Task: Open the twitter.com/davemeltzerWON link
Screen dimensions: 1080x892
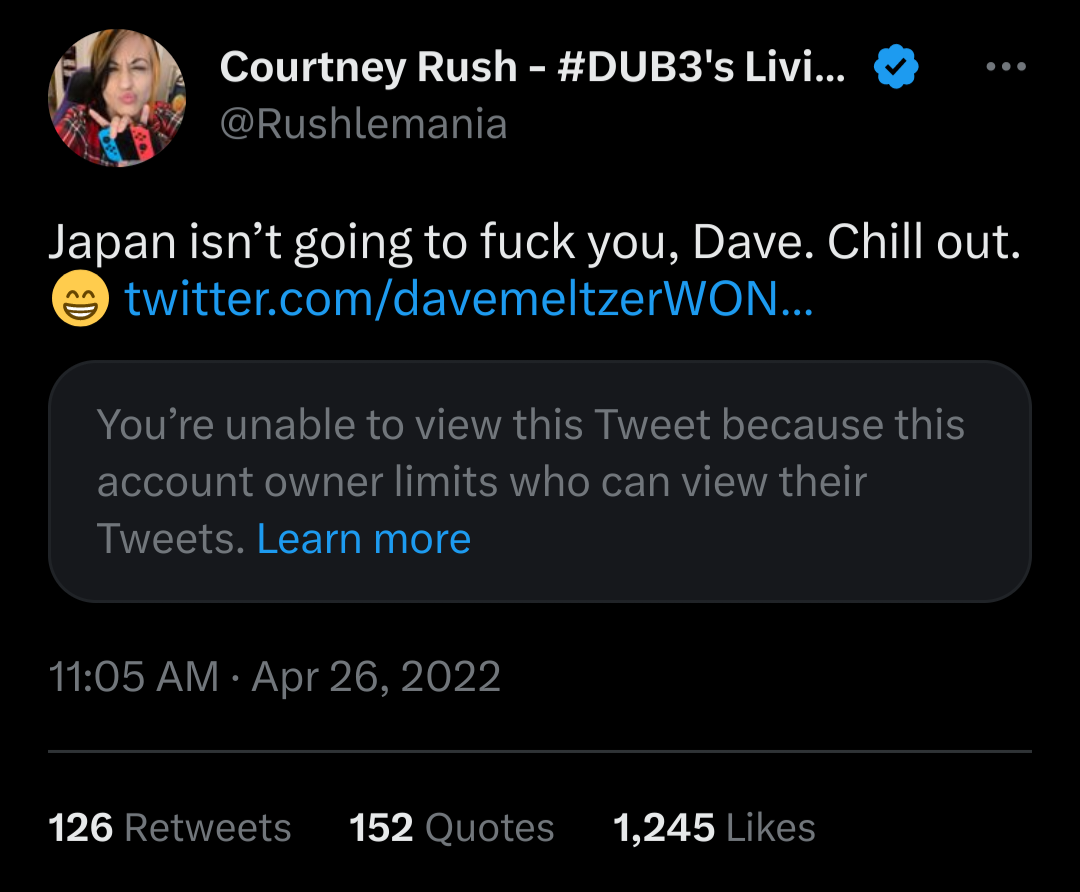Action: (x=470, y=299)
